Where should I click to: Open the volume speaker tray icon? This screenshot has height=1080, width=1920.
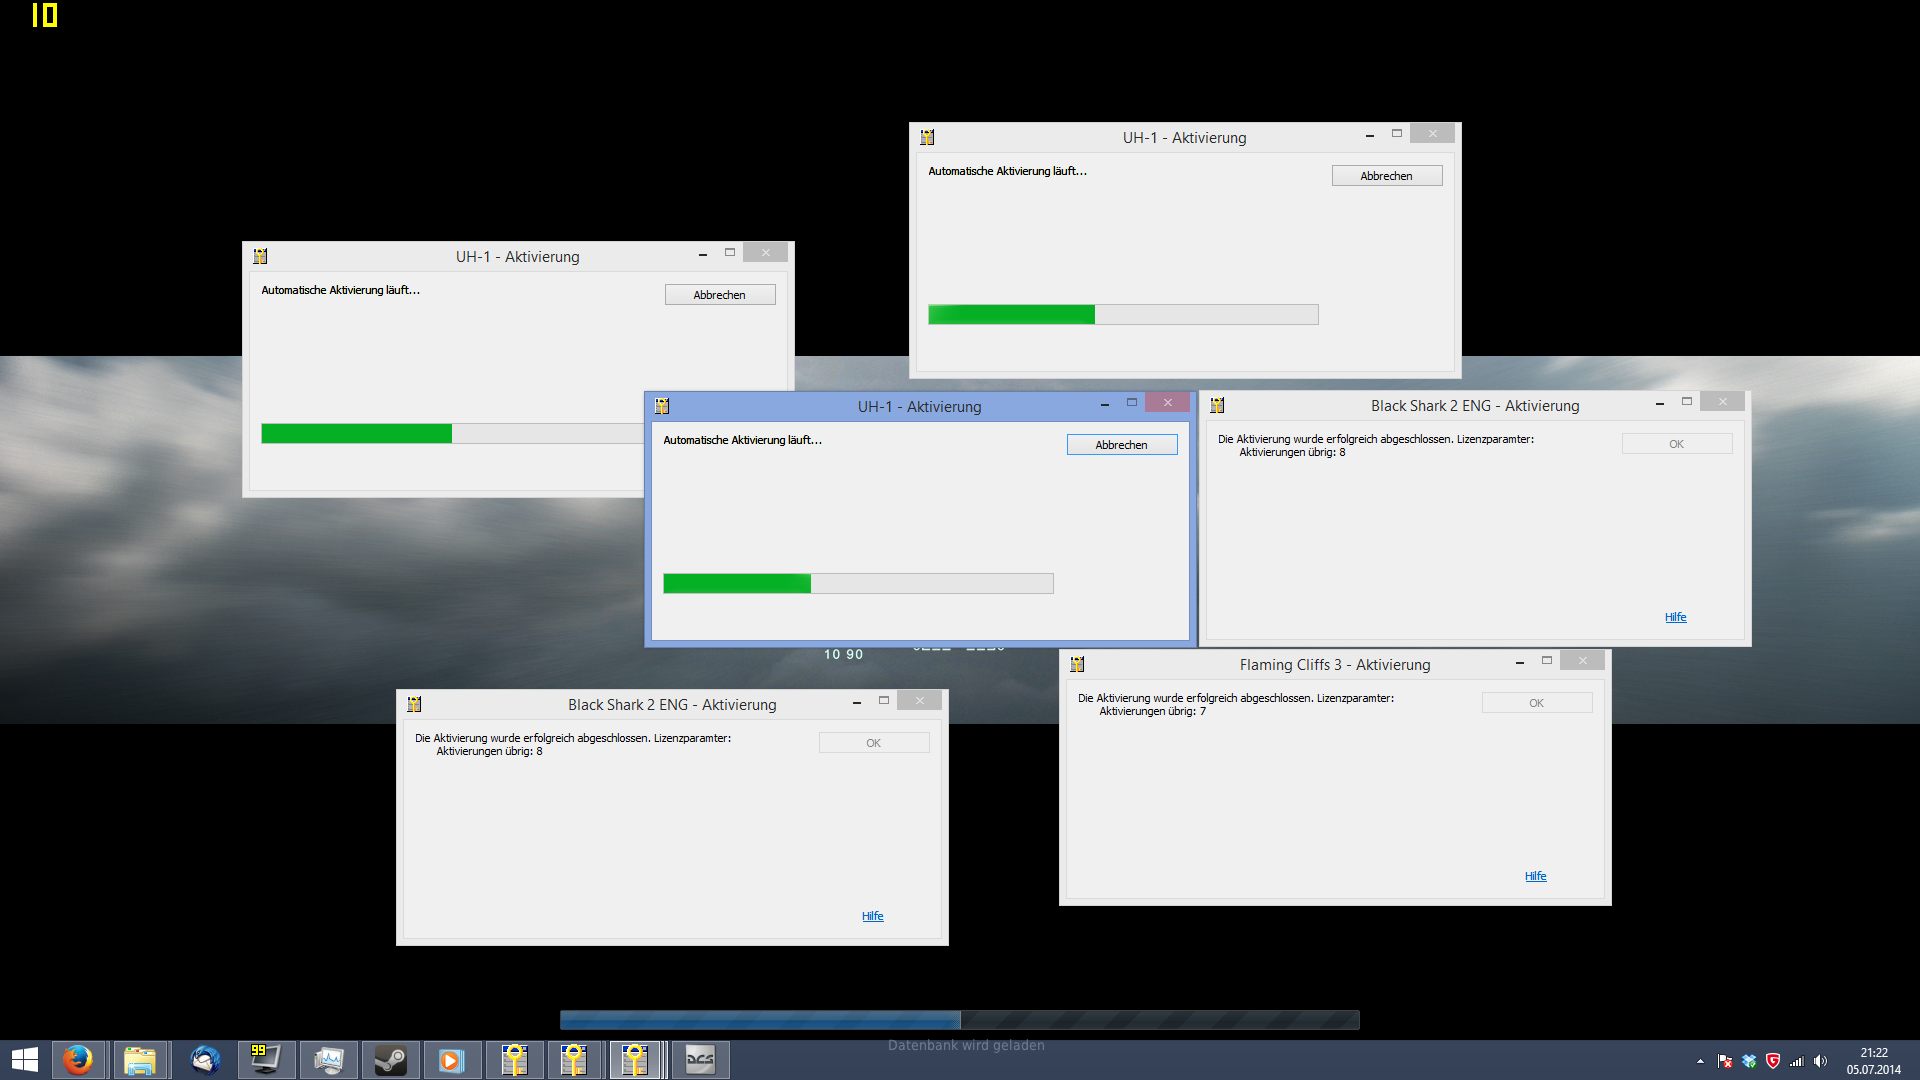click(x=1821, y=1061)
